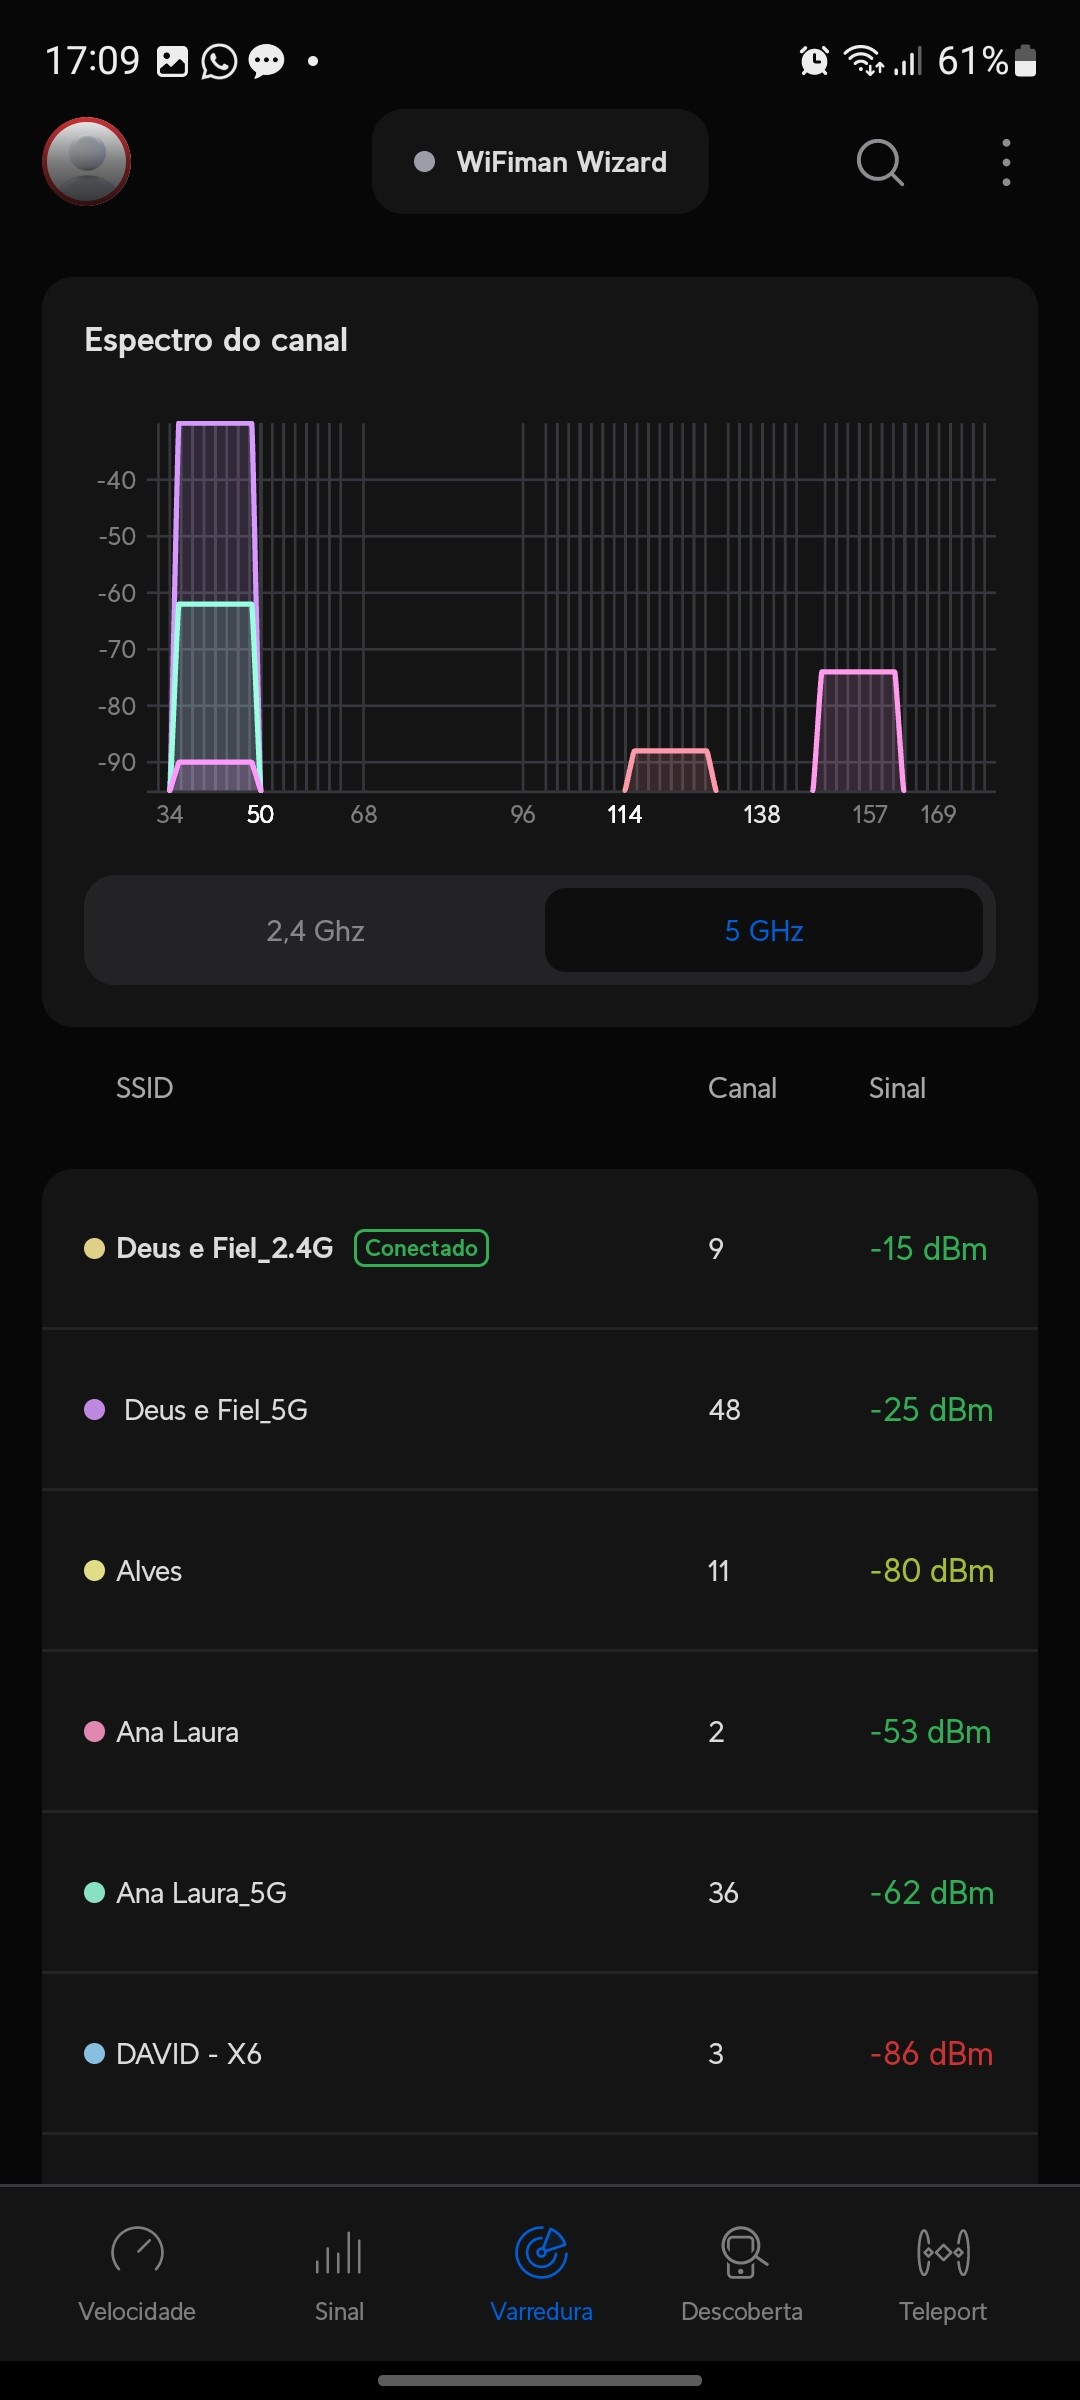Open the three-dot overflow menu
Viewport: 1080px width, 2400px height.
(x=1006, y=162)
